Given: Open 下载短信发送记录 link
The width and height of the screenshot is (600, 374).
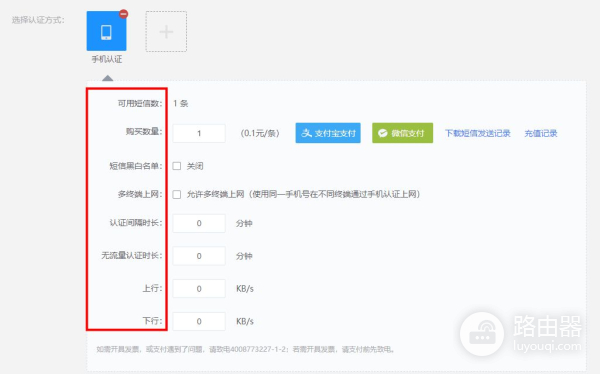Looking at the screenshot, I should (478, 133).
